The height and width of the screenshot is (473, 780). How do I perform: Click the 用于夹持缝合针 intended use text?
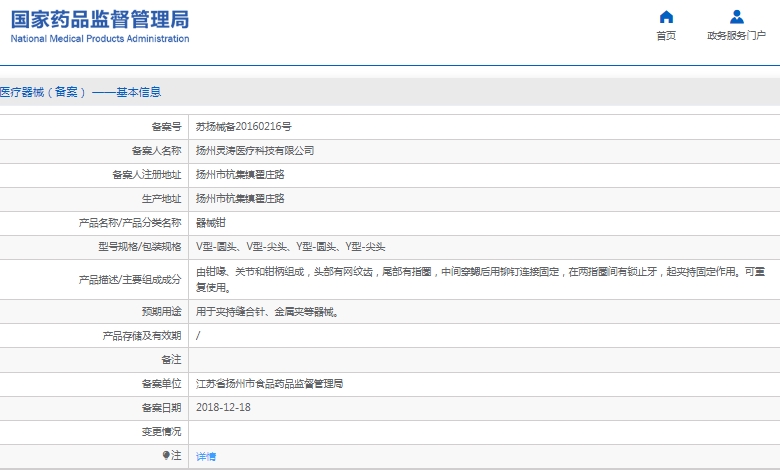tap(268, 312)
